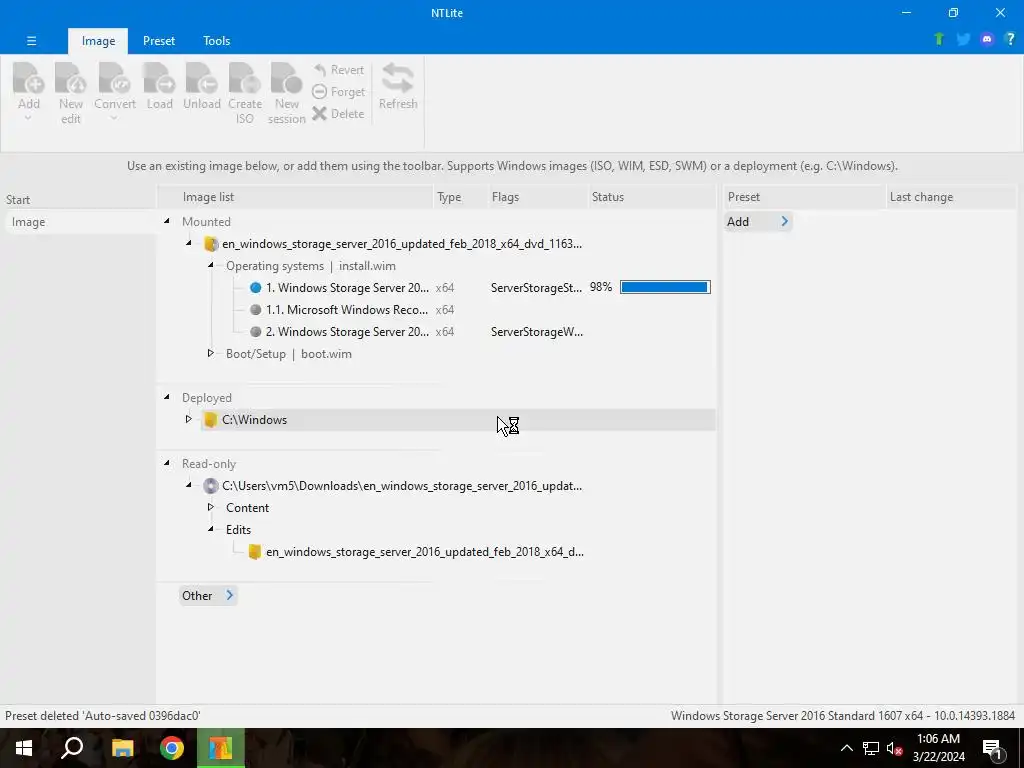1024x768 pixels.
Task: Click the Preset column header
Action: pyautogui.click(x=805, y=197)
